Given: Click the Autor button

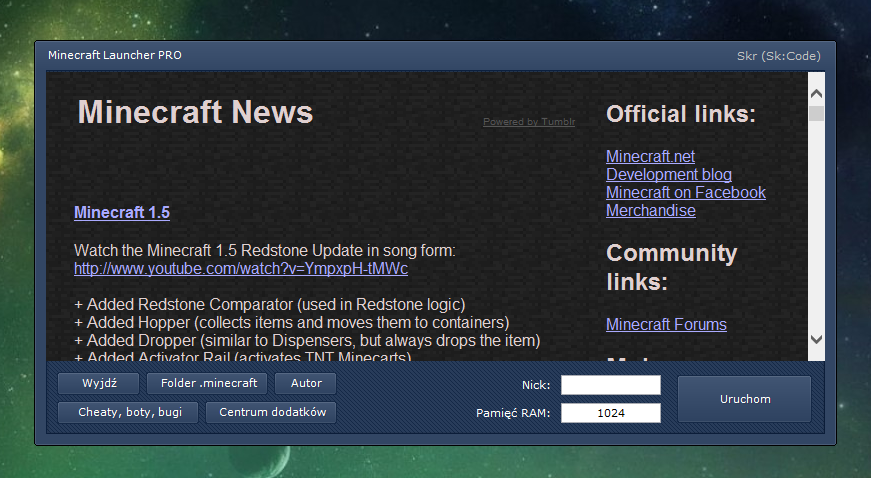Looking at the screenshot, I should click(x=306, y=383).
